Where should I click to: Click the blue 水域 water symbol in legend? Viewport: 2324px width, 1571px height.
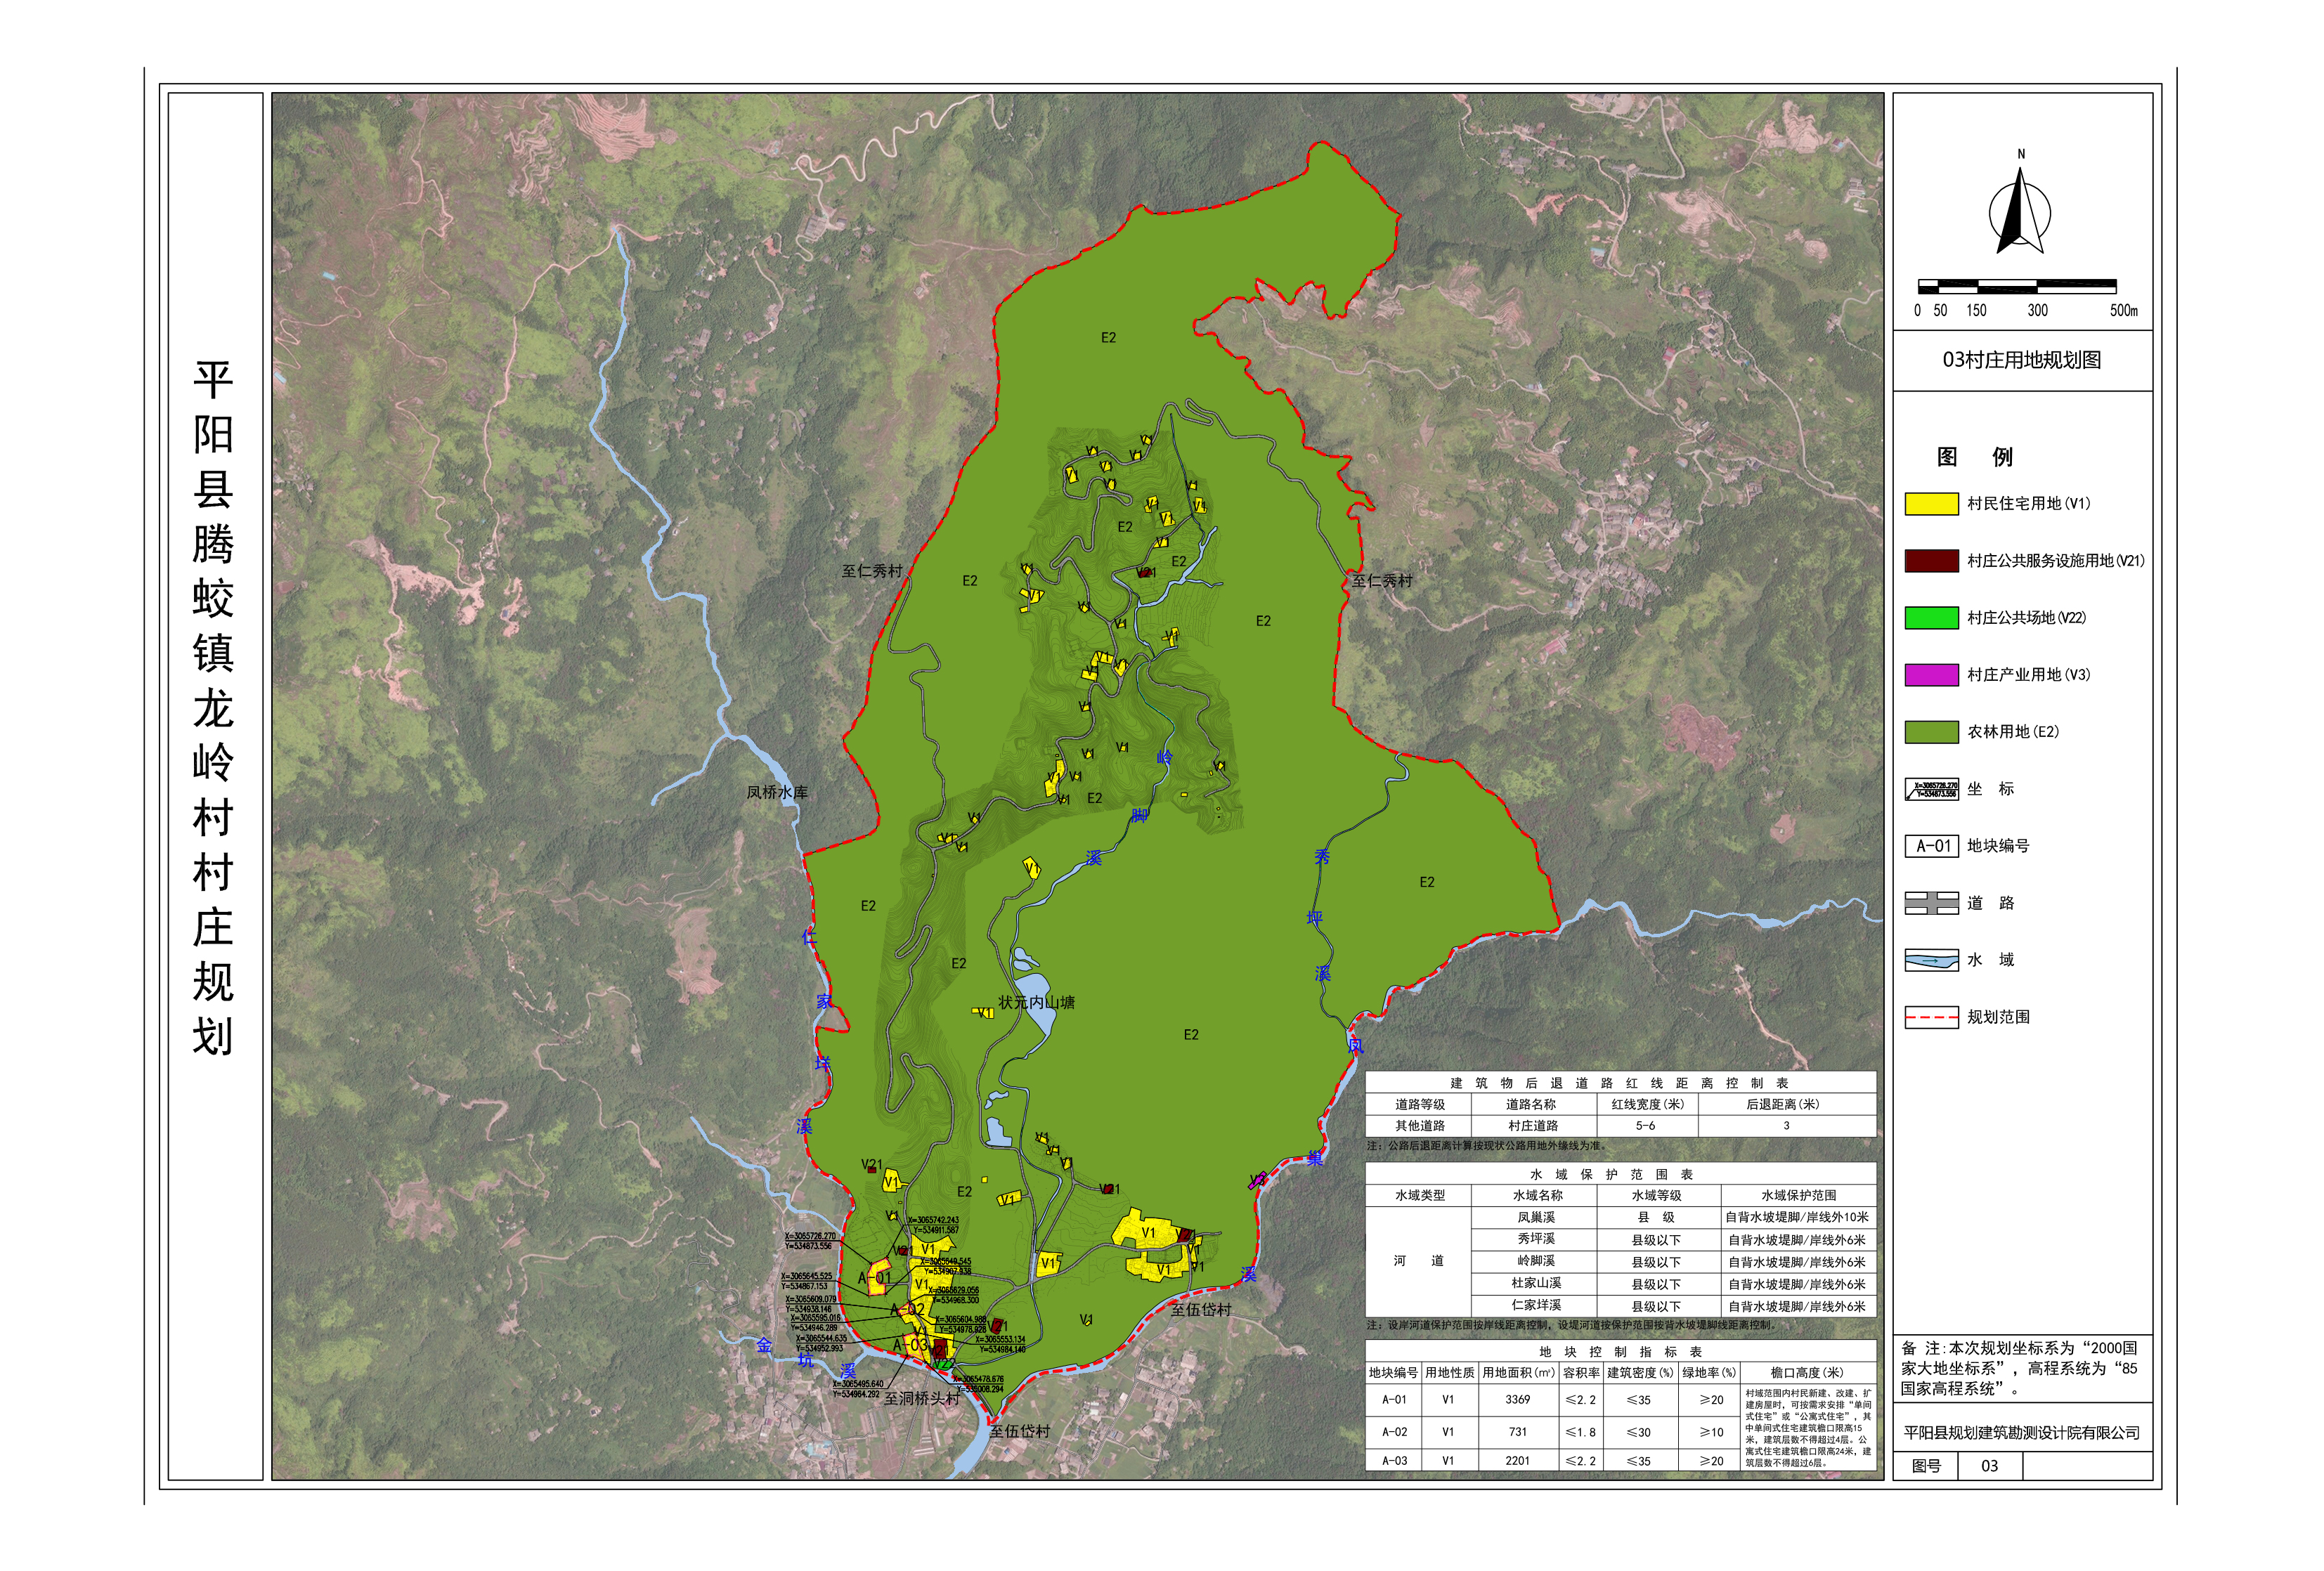coord(1931,960)
